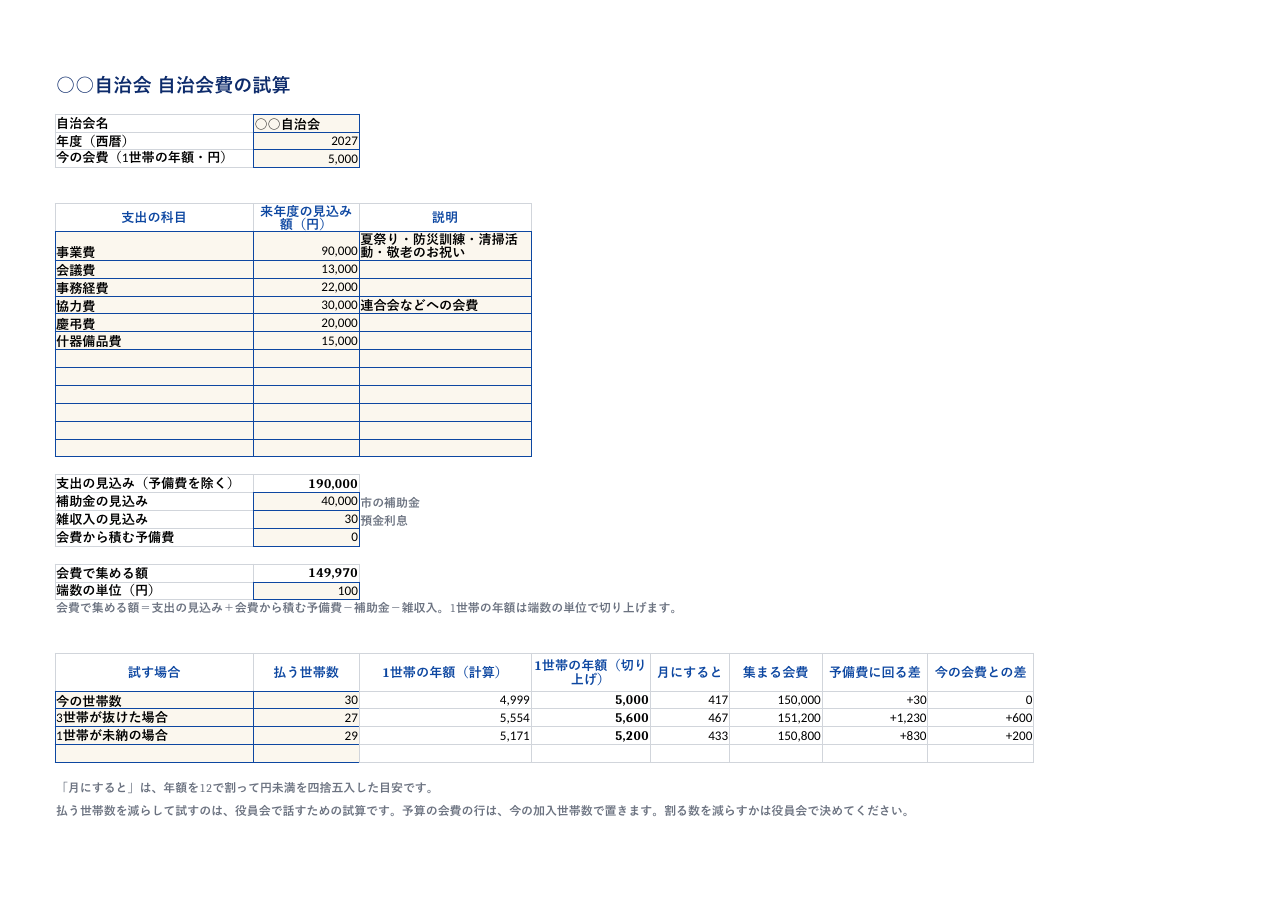Screen dimensions: 1287x910
Task: Select the 月にすると column header
Action: click(690, 673)
